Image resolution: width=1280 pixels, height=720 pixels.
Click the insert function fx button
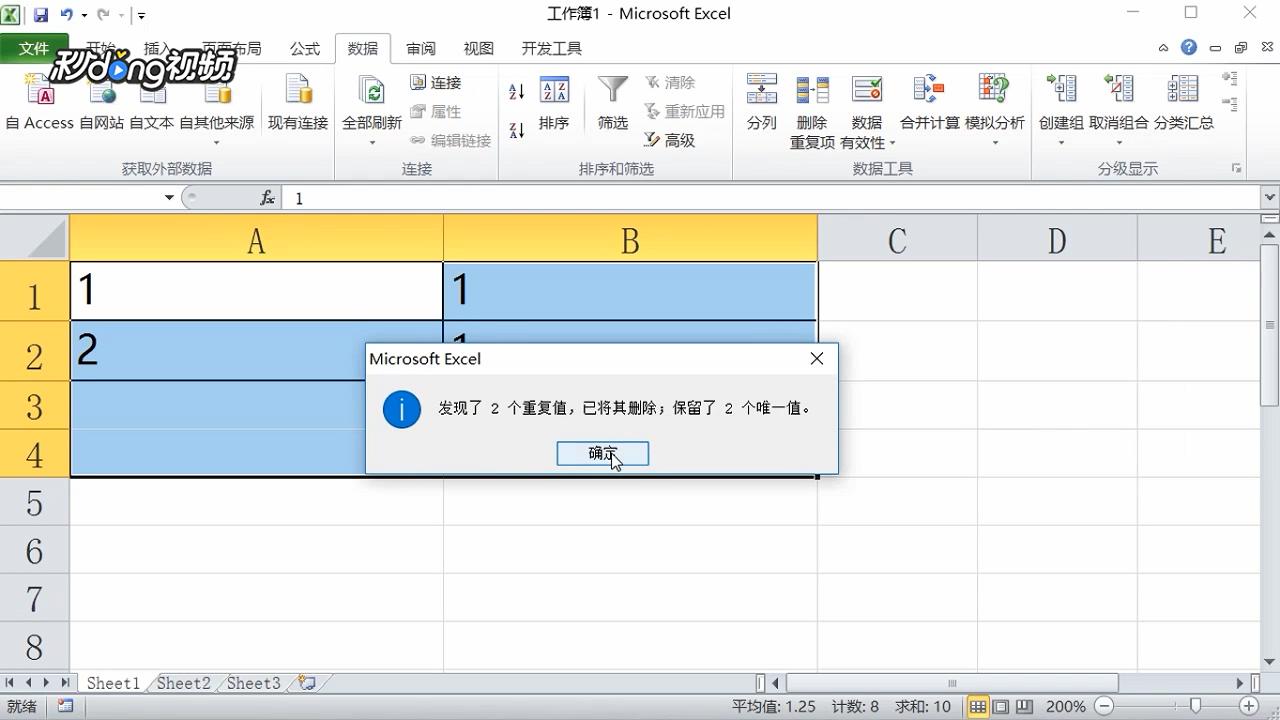coord(267,198)
